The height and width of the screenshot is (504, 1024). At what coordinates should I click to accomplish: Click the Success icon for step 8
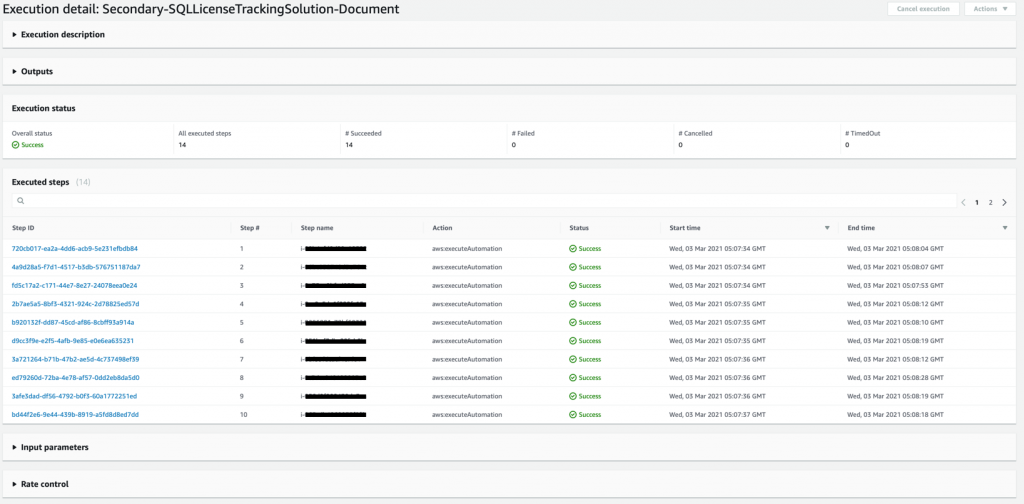(x=573, y=377)
